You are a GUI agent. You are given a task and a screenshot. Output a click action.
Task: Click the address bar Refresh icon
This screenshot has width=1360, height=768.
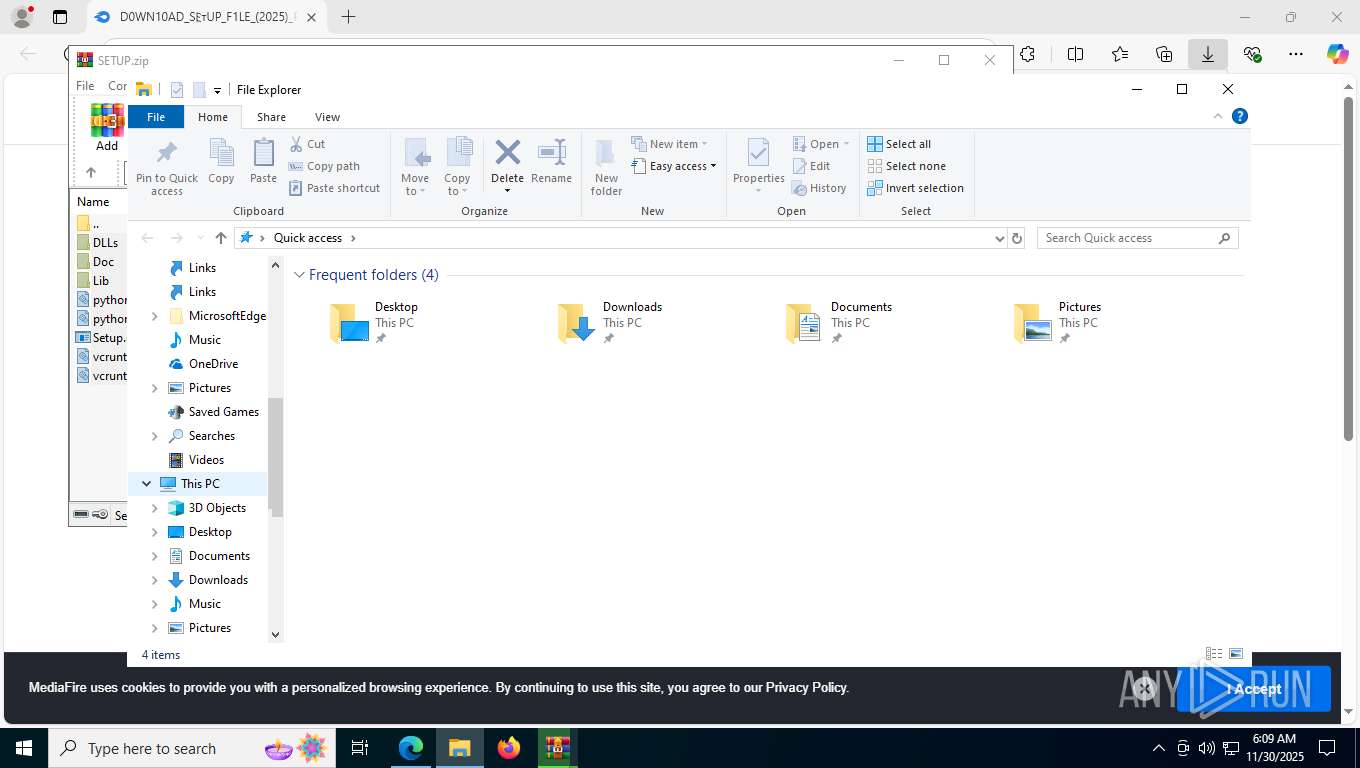(x=1017, y=238)
